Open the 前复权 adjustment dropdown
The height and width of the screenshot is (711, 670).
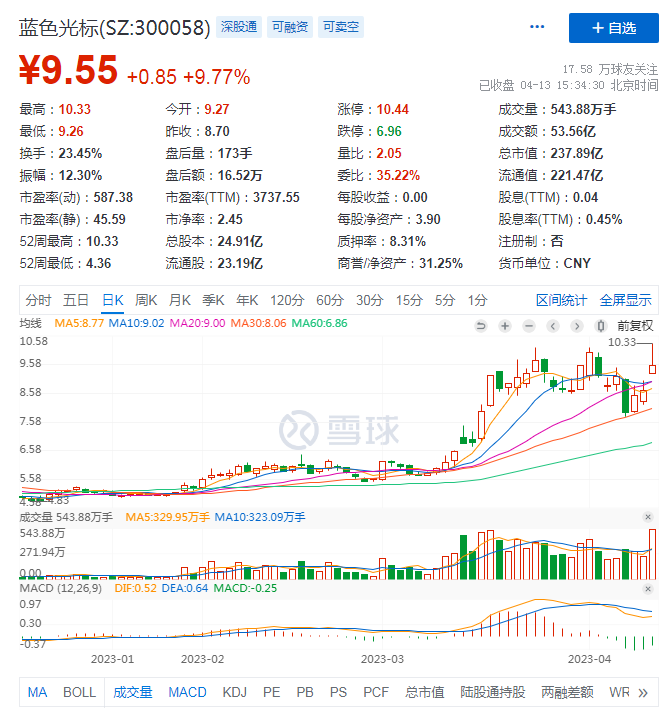635,326
